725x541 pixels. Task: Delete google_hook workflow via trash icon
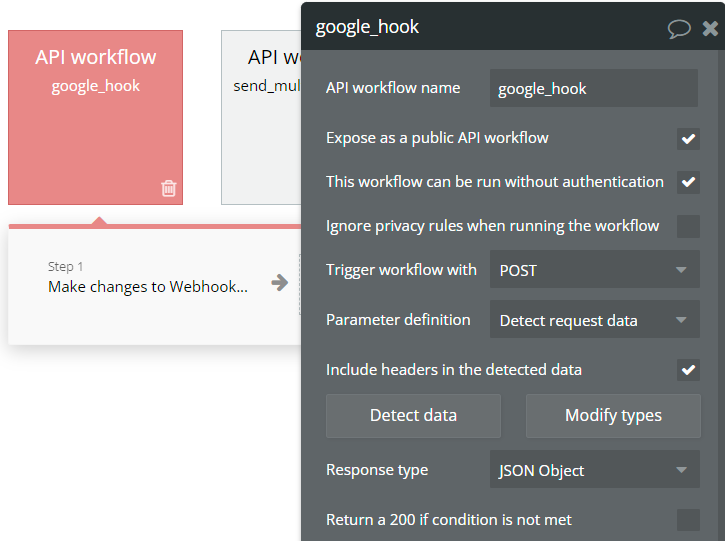coord(169,187)
